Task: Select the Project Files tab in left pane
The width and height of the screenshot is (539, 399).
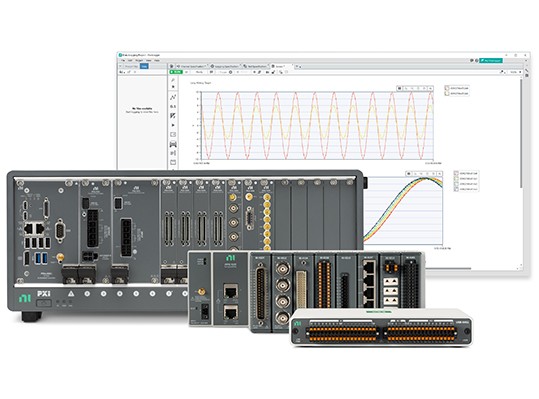Action: point(131,66)
